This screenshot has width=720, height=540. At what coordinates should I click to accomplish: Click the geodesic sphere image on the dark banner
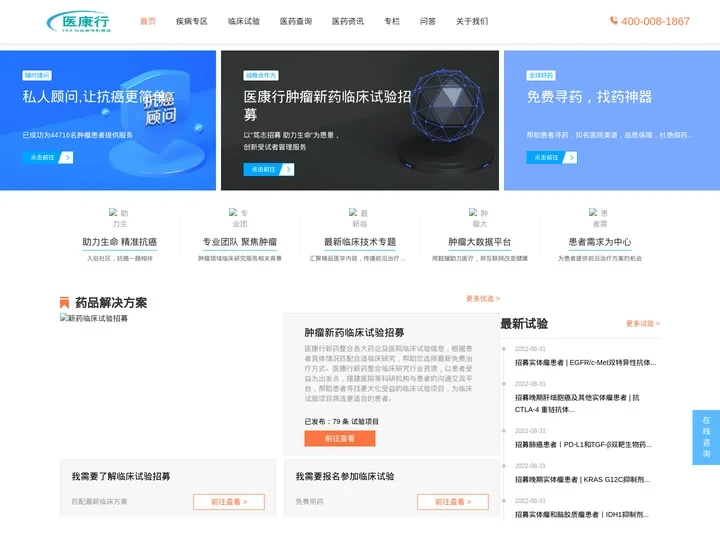pyautogui.click(x=446, y=106)
